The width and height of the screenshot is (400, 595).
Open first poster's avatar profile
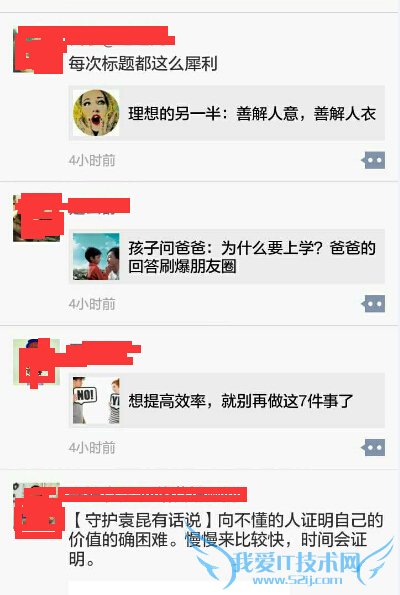tap(37, 50)
